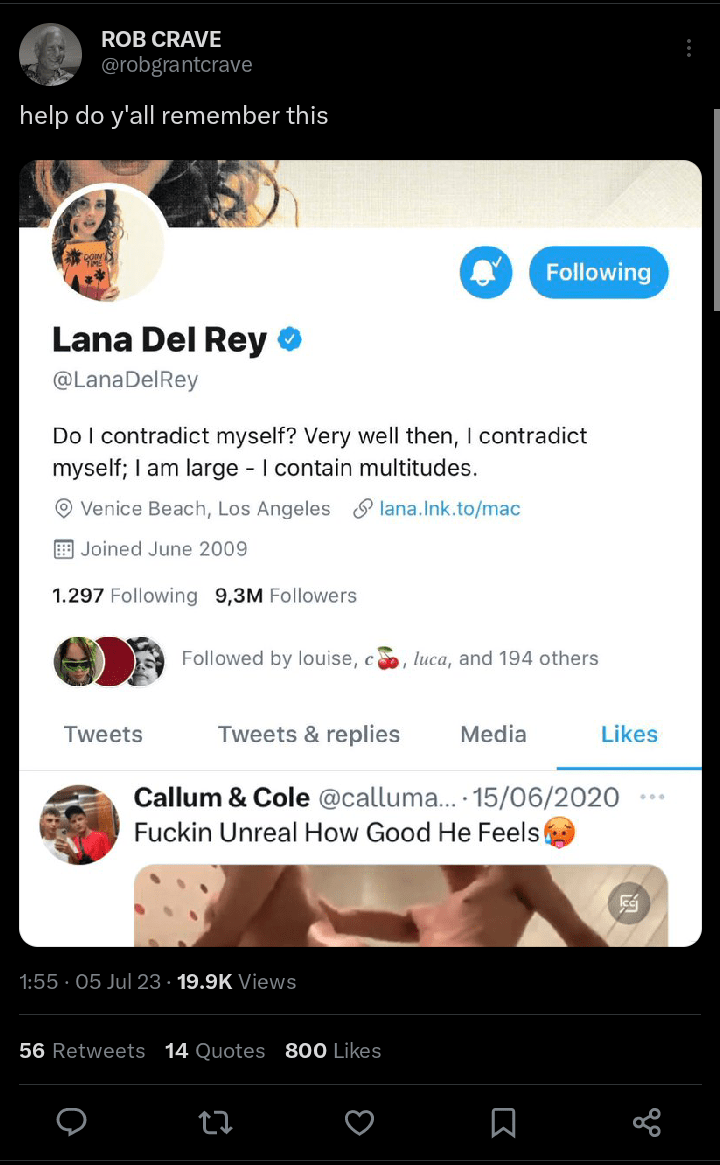The image size is (720, 1165).
Task: View the 14 Quotes list
Action: [x=215, y=1051]
